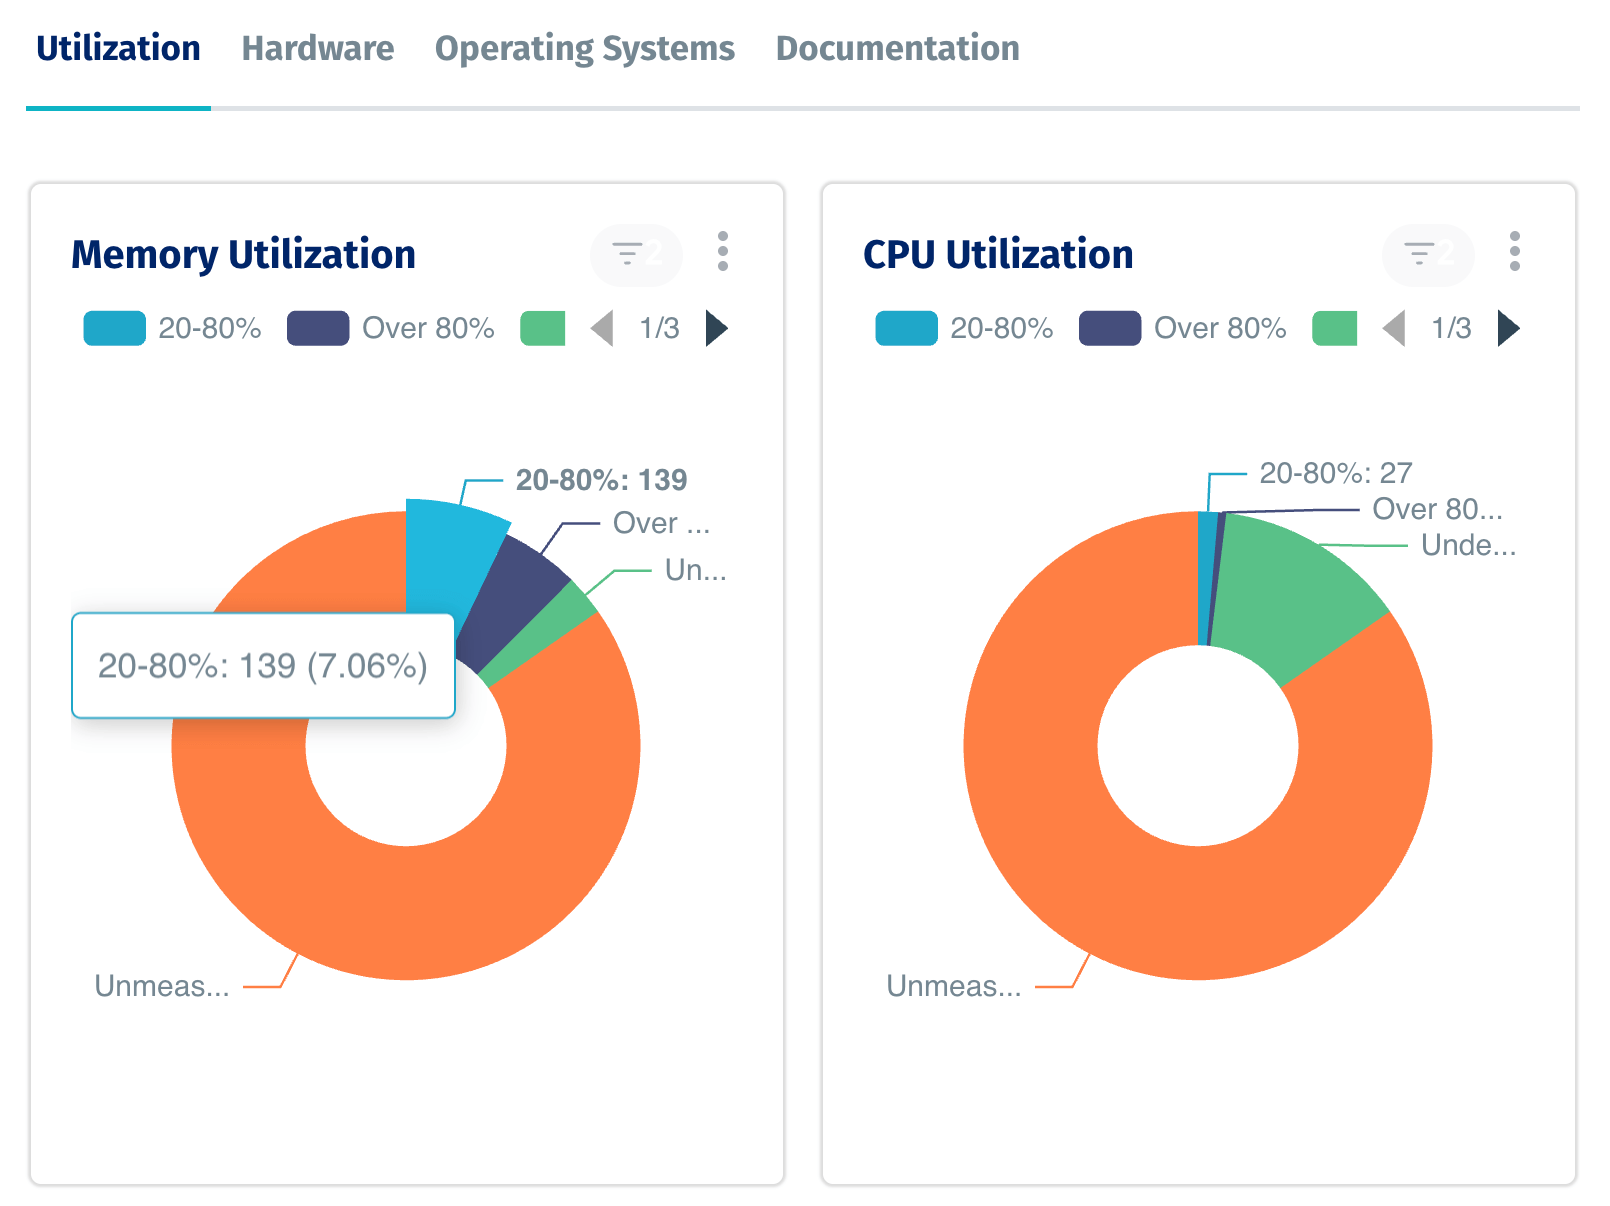Go to previous Memory Utilization legend page

click(602, 328)
